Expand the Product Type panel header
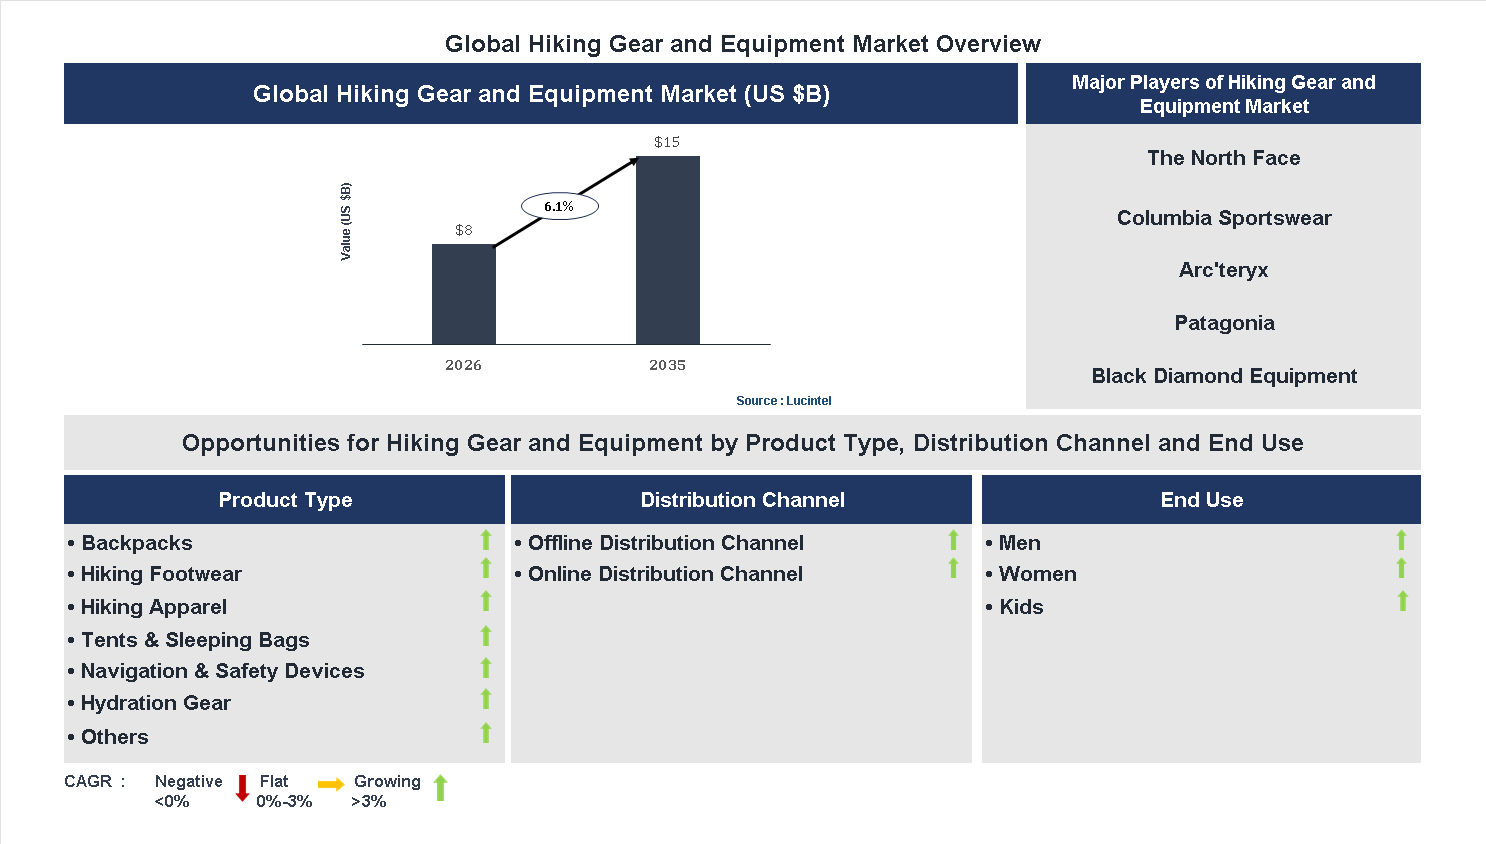Viewport: 1486px width, 844px height. pos(284,499)
